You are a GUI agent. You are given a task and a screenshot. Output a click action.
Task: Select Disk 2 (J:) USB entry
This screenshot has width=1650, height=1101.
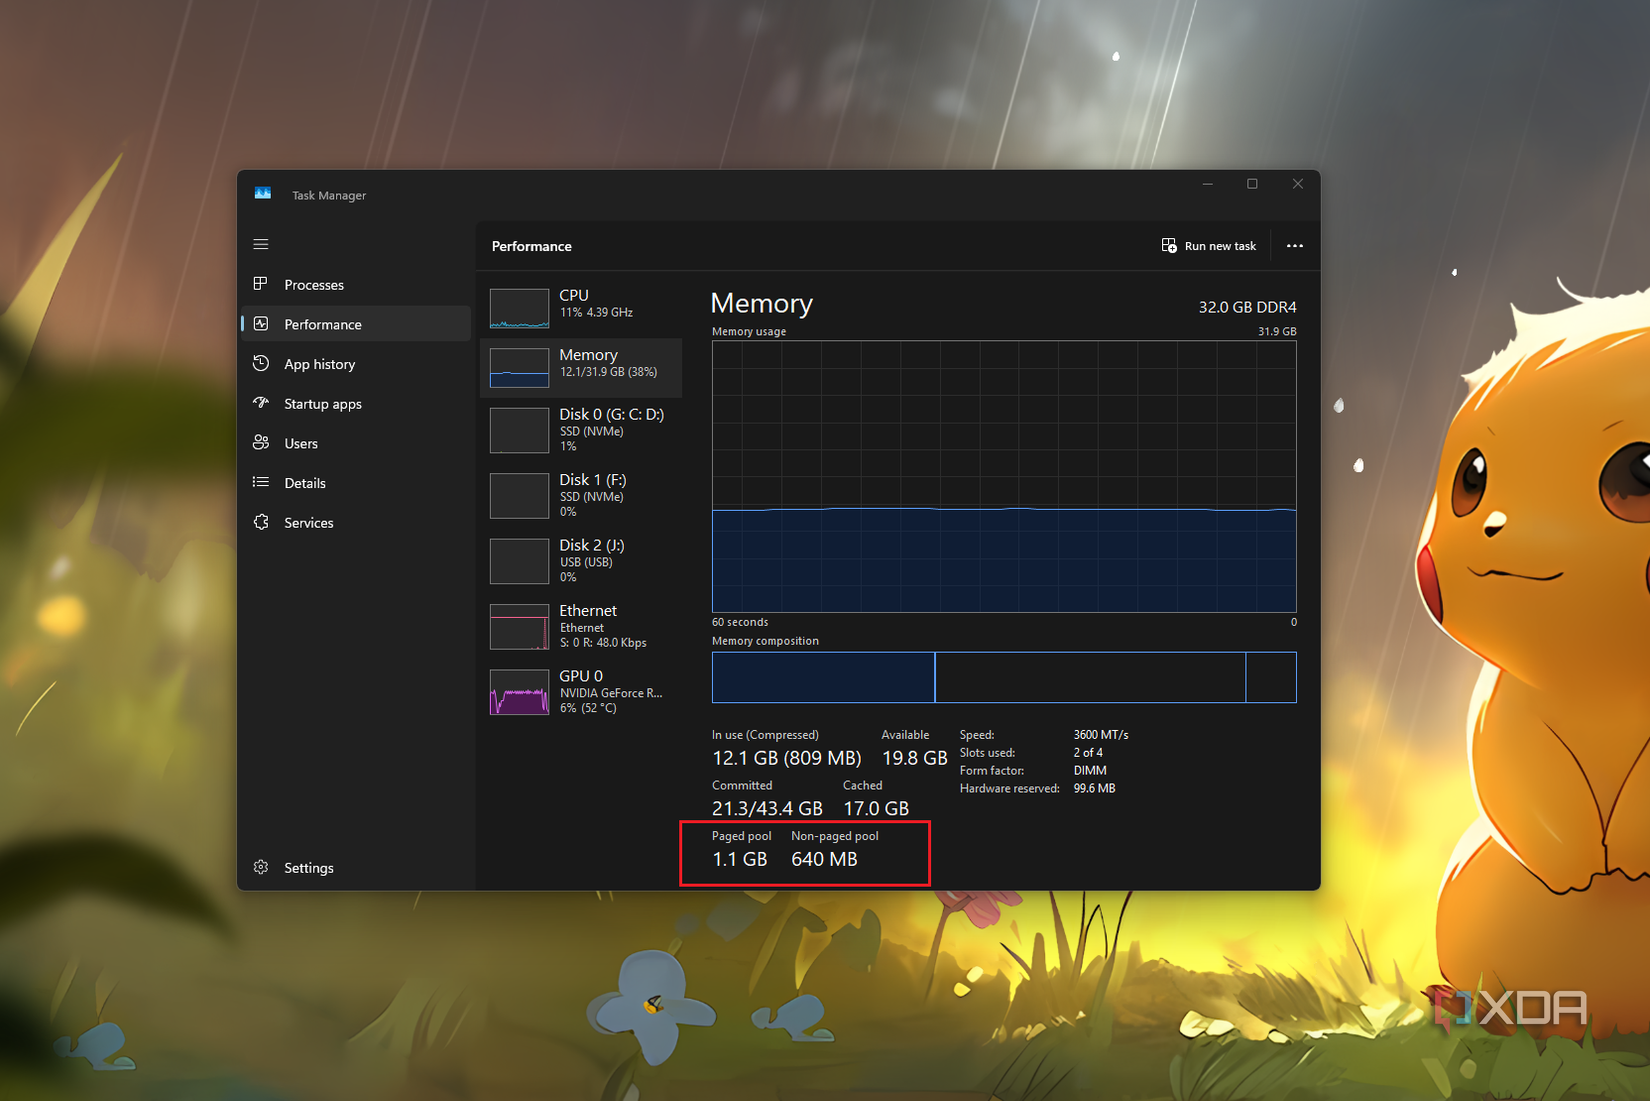[x=581, y=561]
